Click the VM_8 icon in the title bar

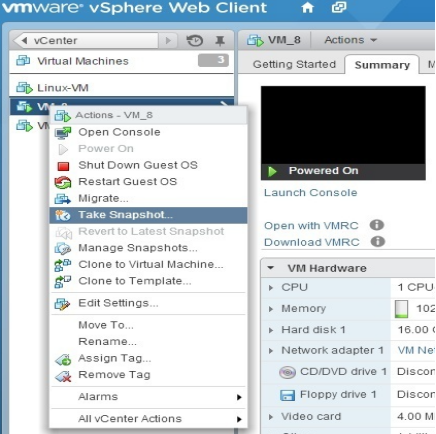(x=255, y=40)
